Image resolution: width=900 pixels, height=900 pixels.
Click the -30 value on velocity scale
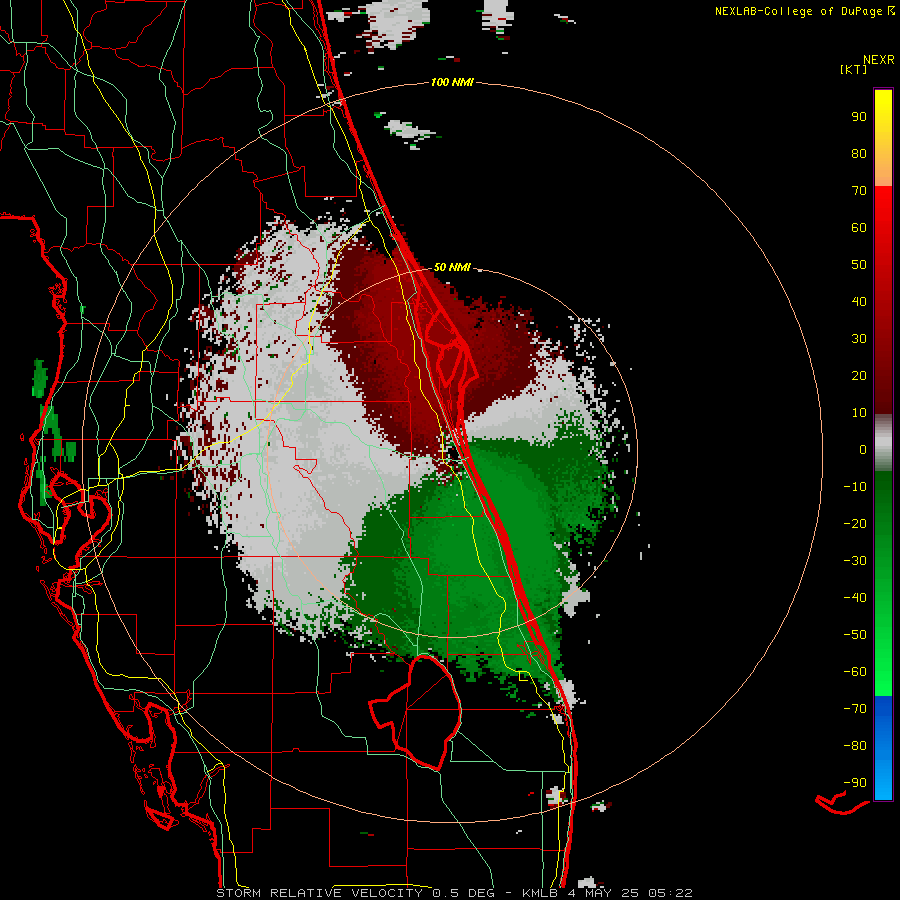[x=855, y=561]
